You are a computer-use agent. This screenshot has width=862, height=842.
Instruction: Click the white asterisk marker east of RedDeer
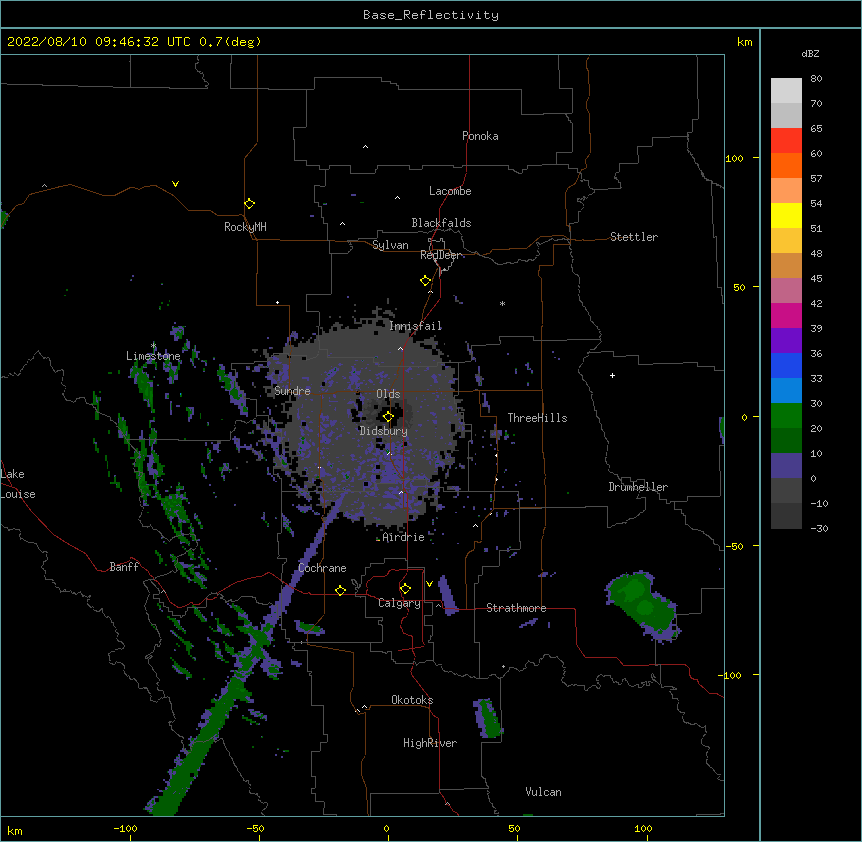[502, 303]
